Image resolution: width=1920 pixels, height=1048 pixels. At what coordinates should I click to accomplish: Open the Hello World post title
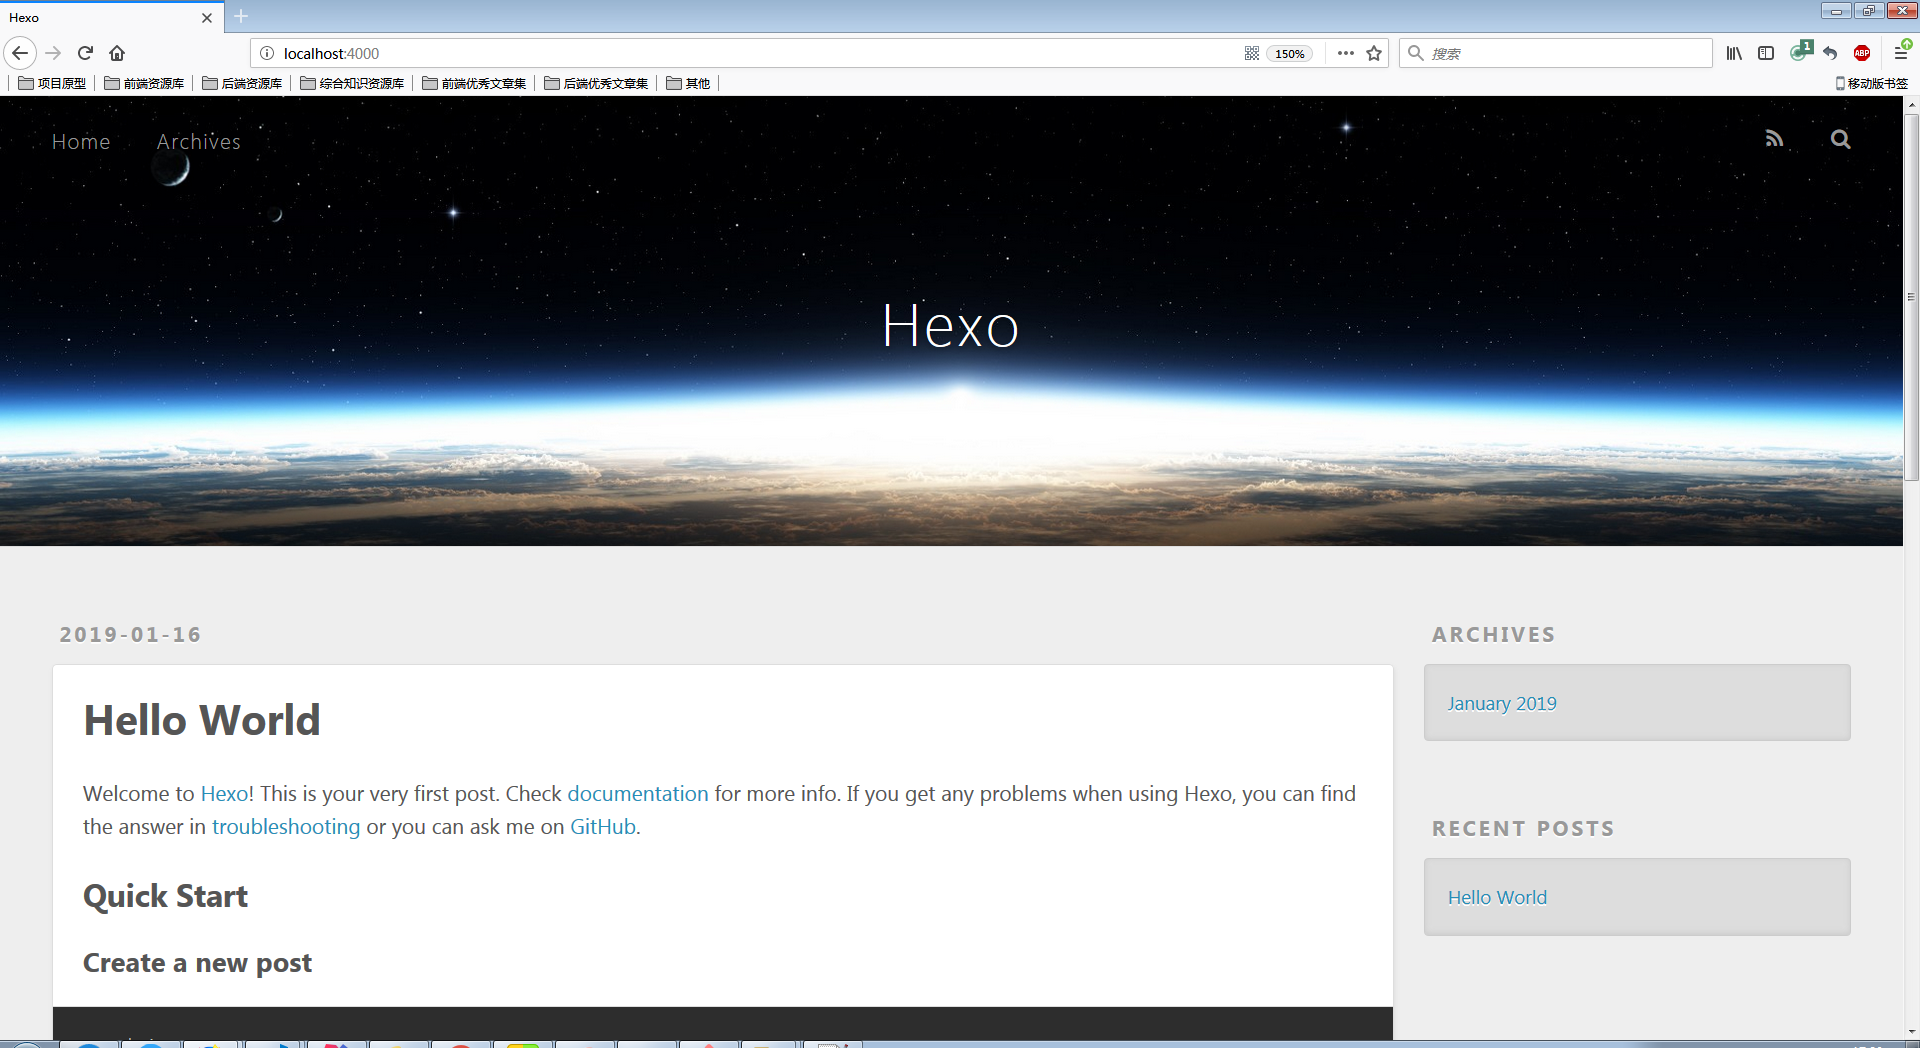point(202,720)
